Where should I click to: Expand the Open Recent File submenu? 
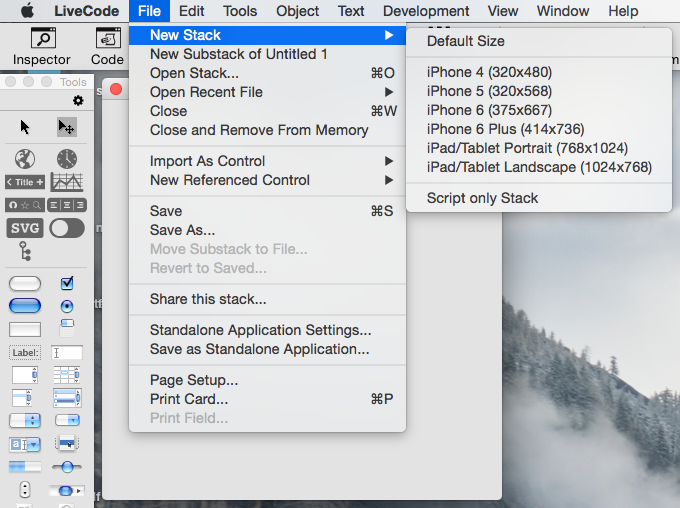tap(268, 92)
